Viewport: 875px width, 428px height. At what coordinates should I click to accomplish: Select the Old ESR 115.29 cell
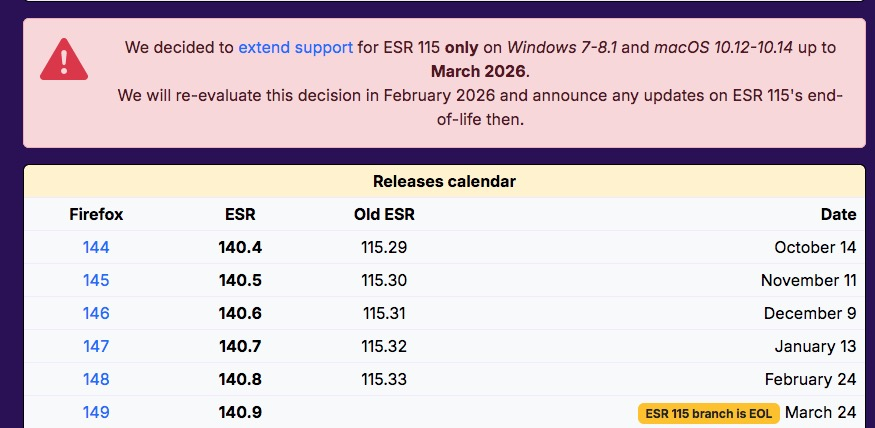(384, 247)
